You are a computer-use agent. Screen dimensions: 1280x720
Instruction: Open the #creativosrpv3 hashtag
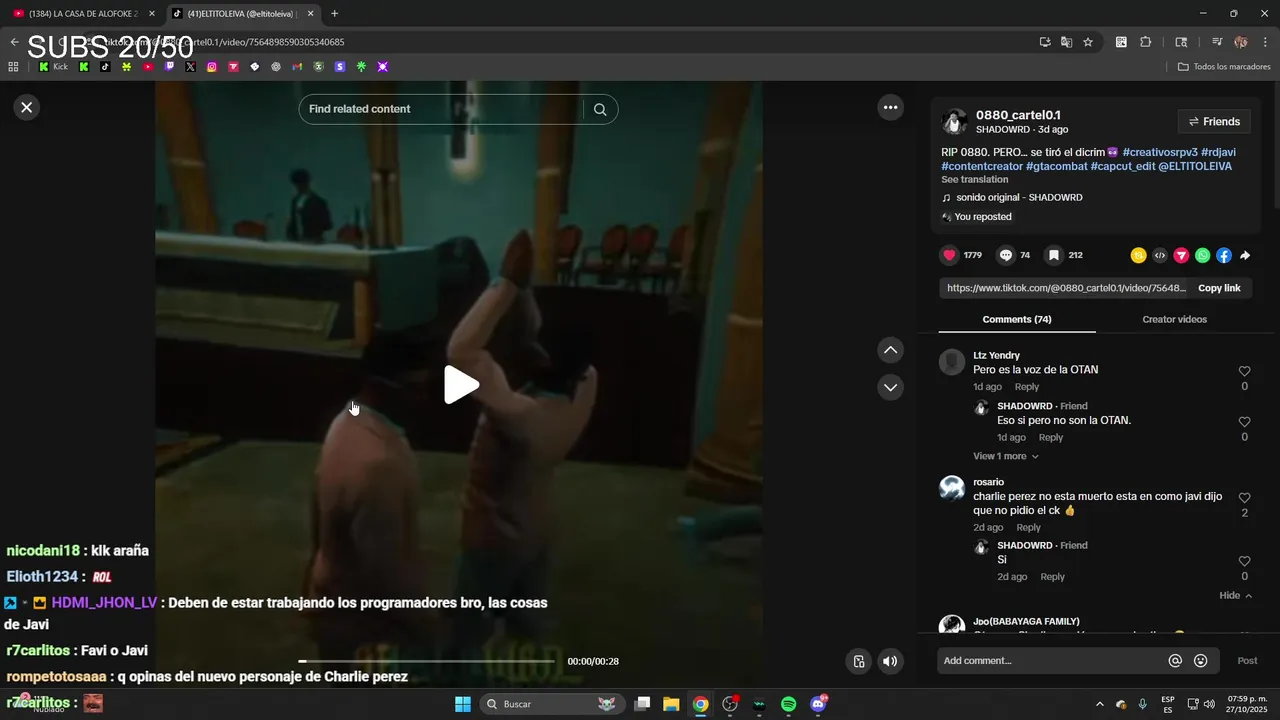[1160, 152]
